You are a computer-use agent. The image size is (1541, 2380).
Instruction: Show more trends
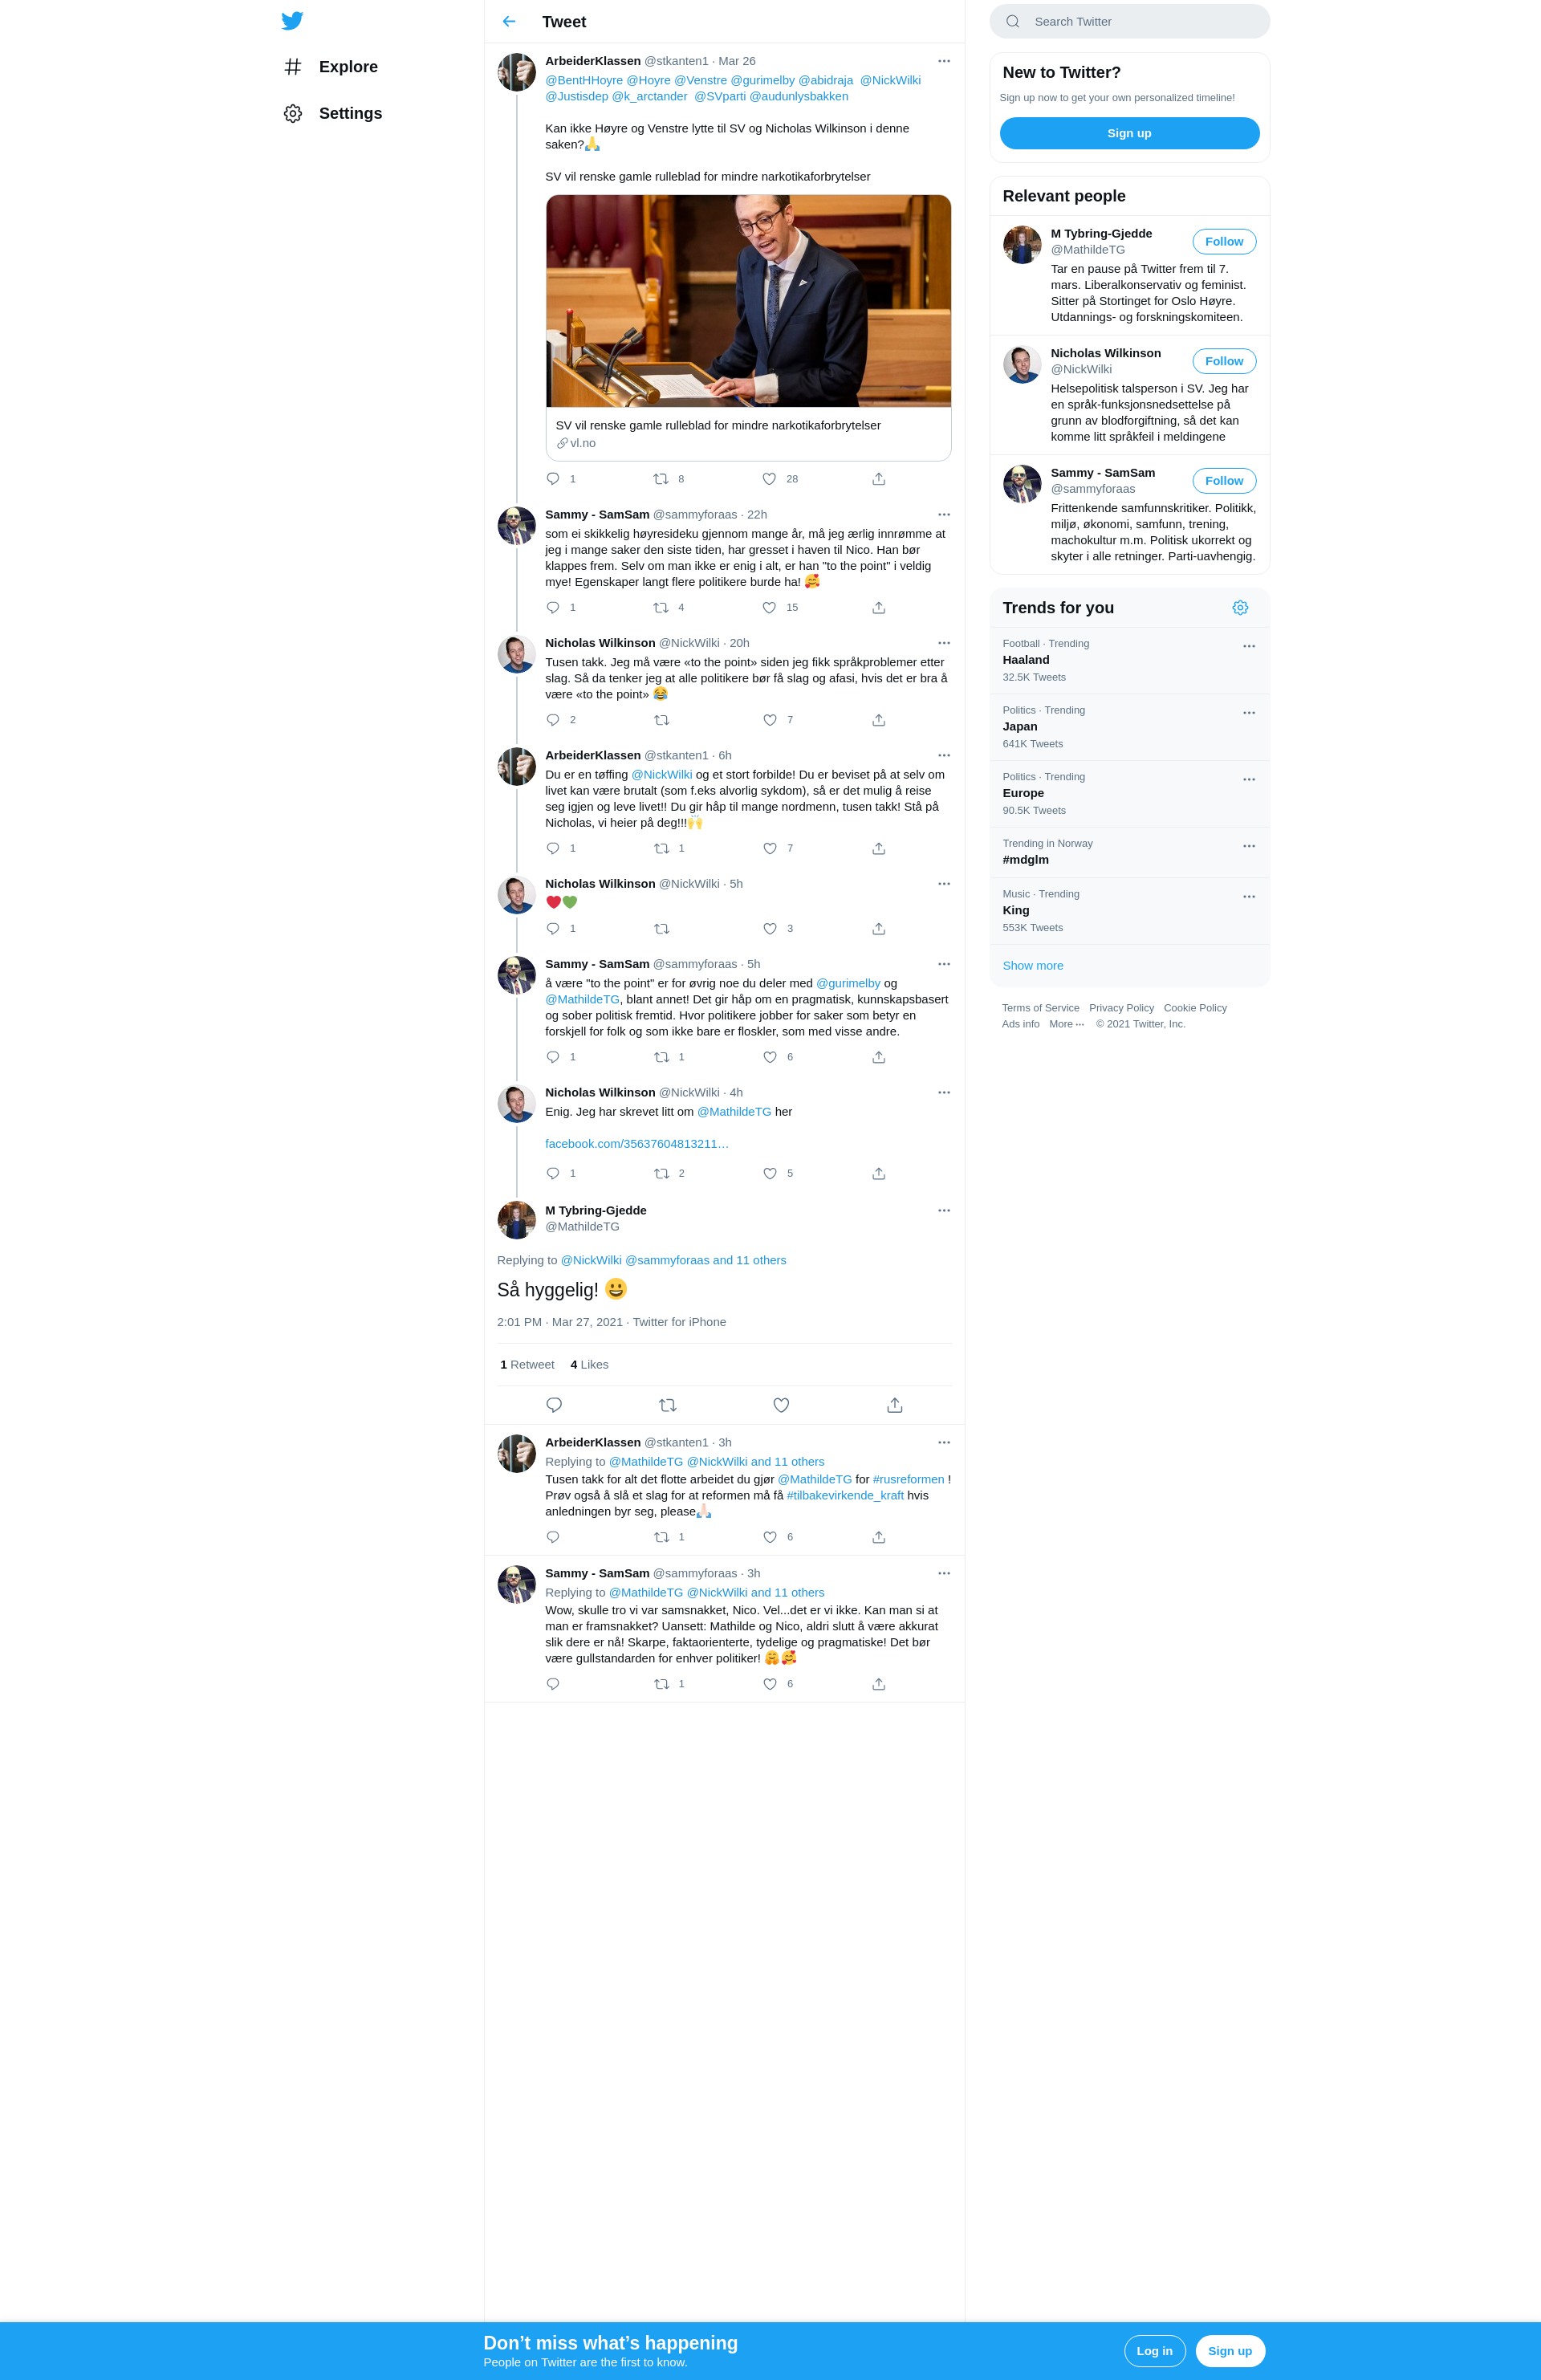1033,966
